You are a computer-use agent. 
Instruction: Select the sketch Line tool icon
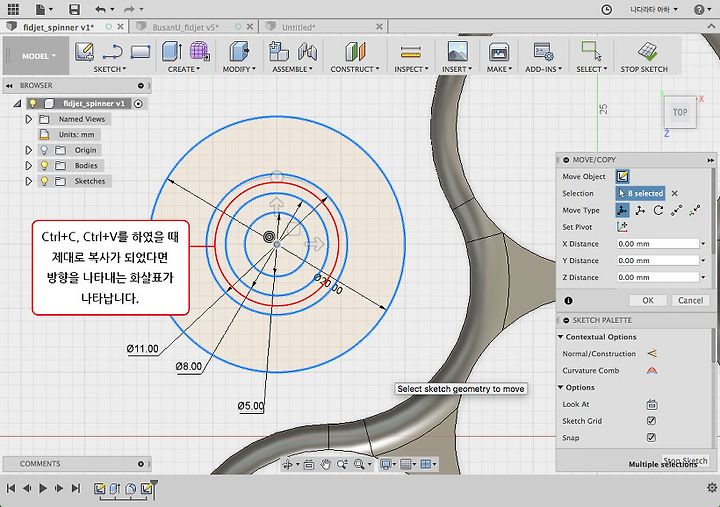[112, 51]
